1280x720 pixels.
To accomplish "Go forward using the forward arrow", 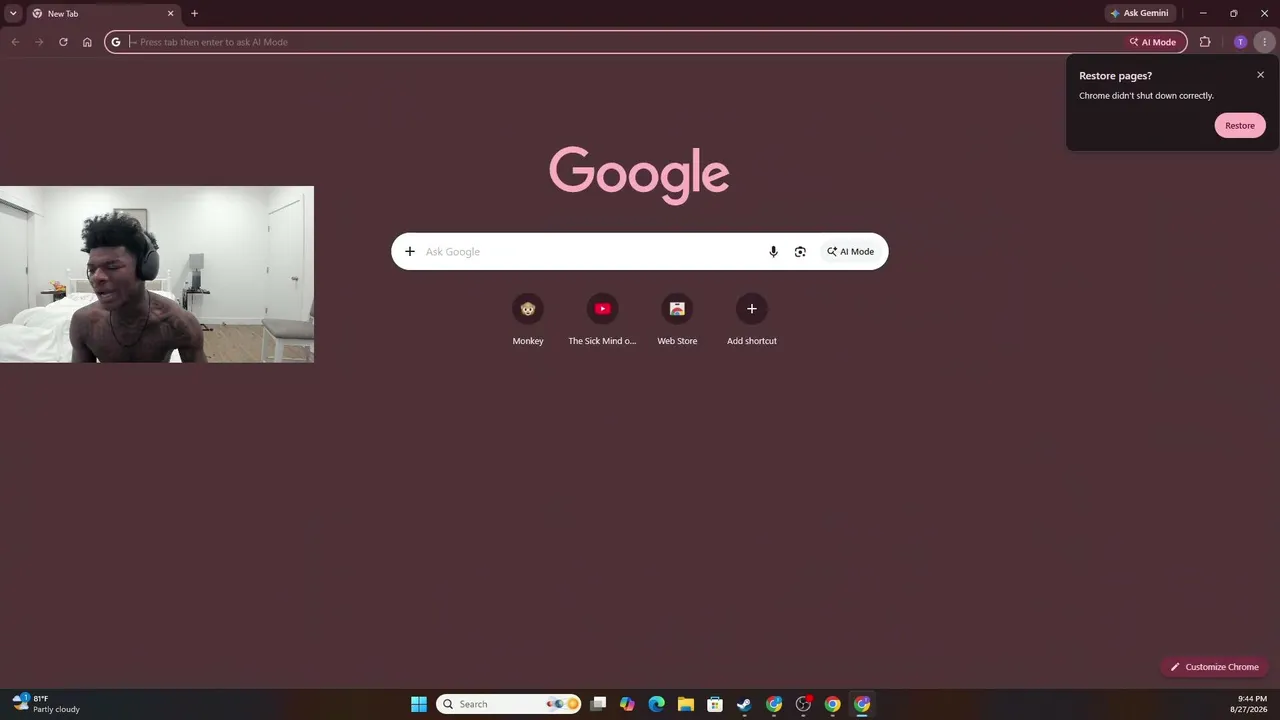I will [39, 42].
